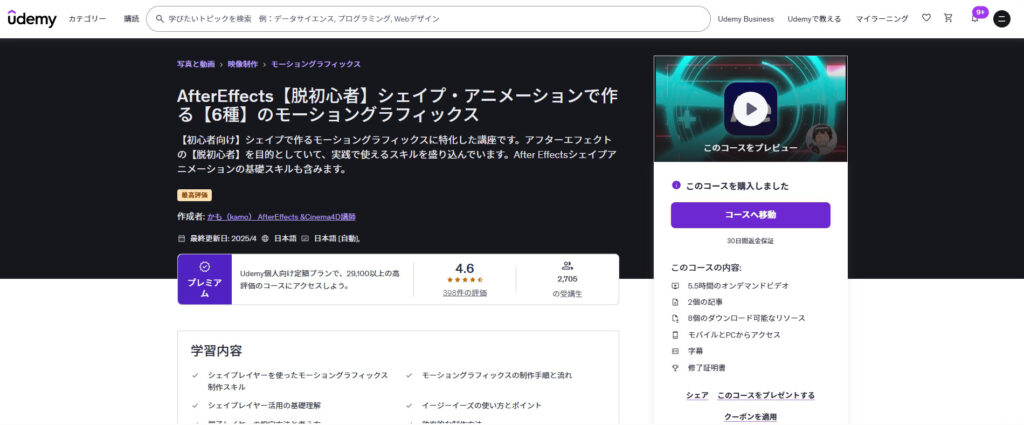View the 328件の評価 ratings link

[464, 293]
